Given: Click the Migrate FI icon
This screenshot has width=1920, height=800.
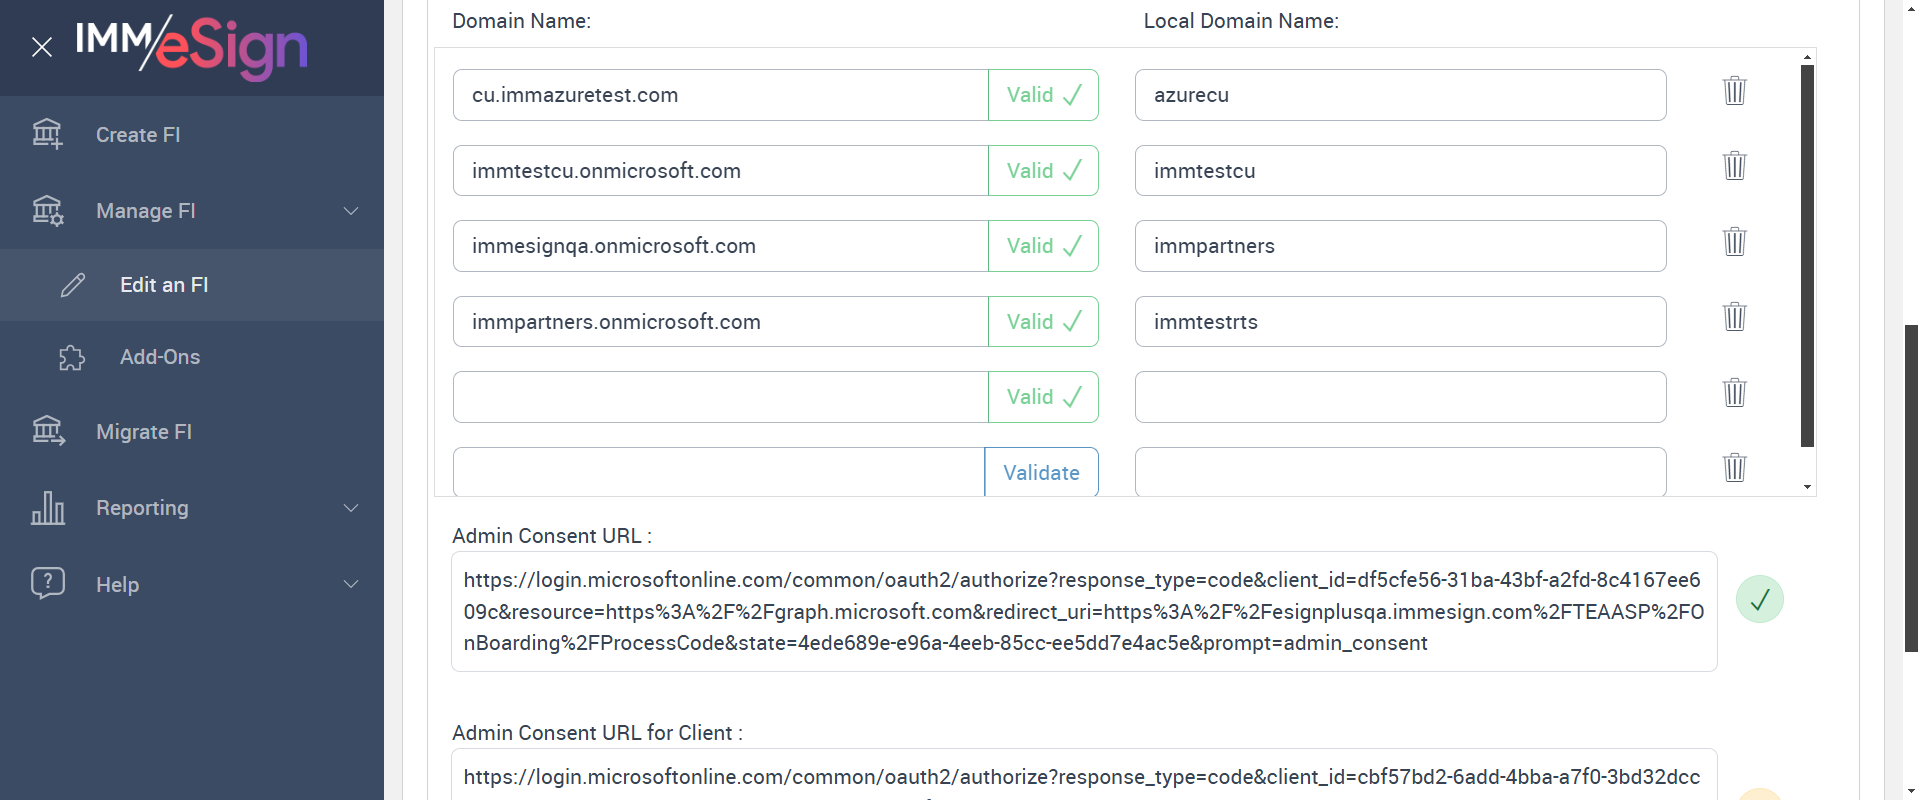Looking at the screenshot, I should pyautogui.click(x=48, y=431).
